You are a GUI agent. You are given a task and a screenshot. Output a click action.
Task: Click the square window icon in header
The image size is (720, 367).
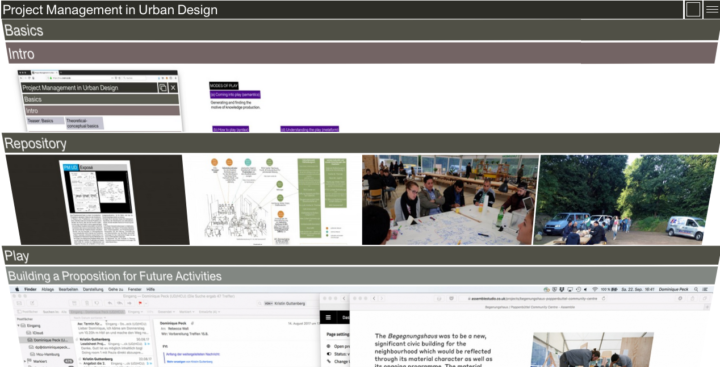pyautogui.click(x=693, y=10)
